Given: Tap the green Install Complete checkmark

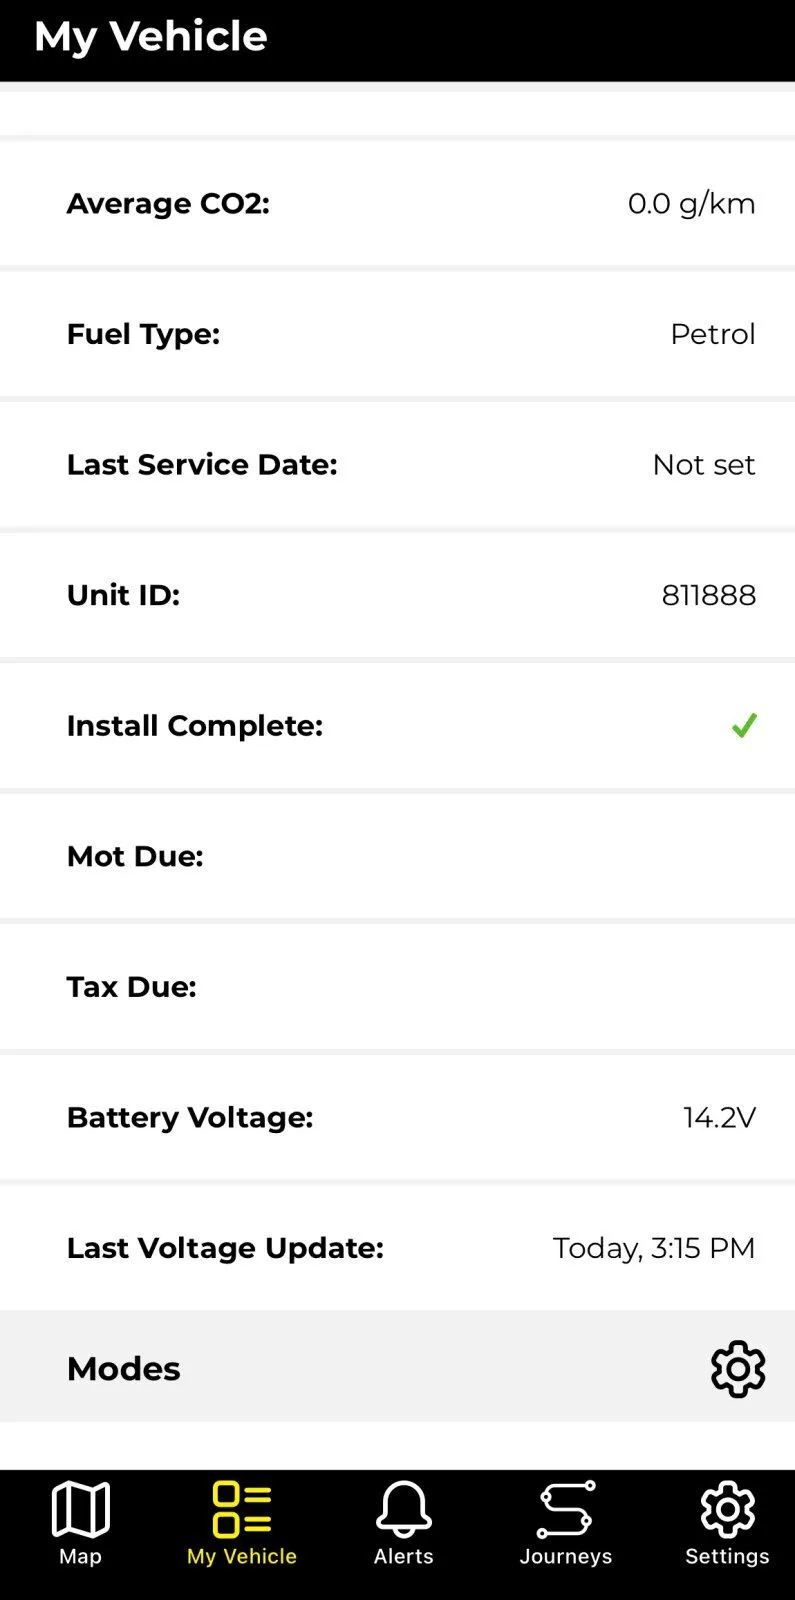Looking at the screenshot, I should coord(744,726).
